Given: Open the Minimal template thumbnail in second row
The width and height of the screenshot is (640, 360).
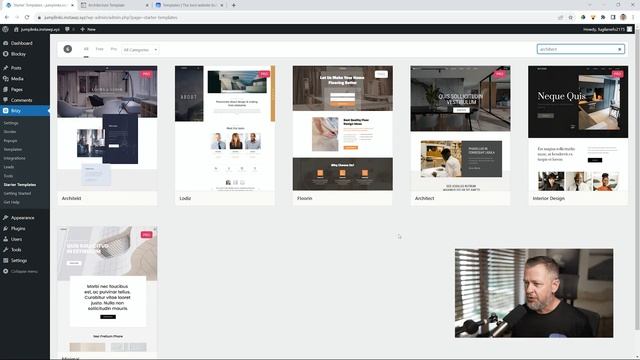Looking at the screenshot, I should click(107, 289).
